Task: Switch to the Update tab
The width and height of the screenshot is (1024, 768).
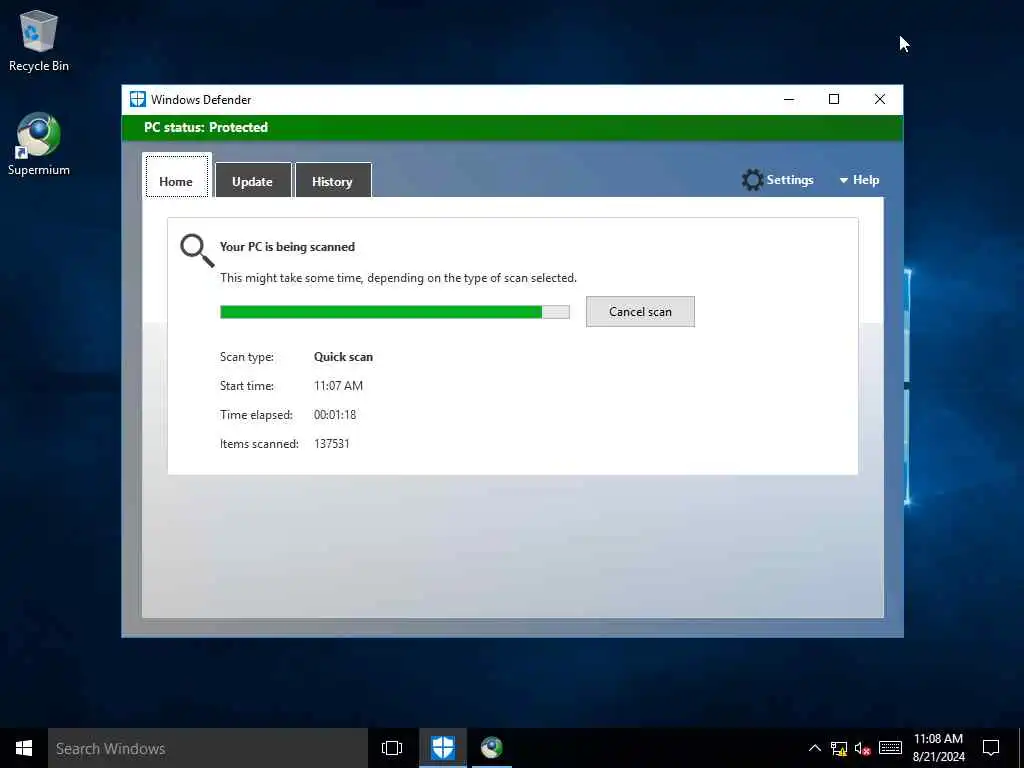Action: click(x=253, y=180)
